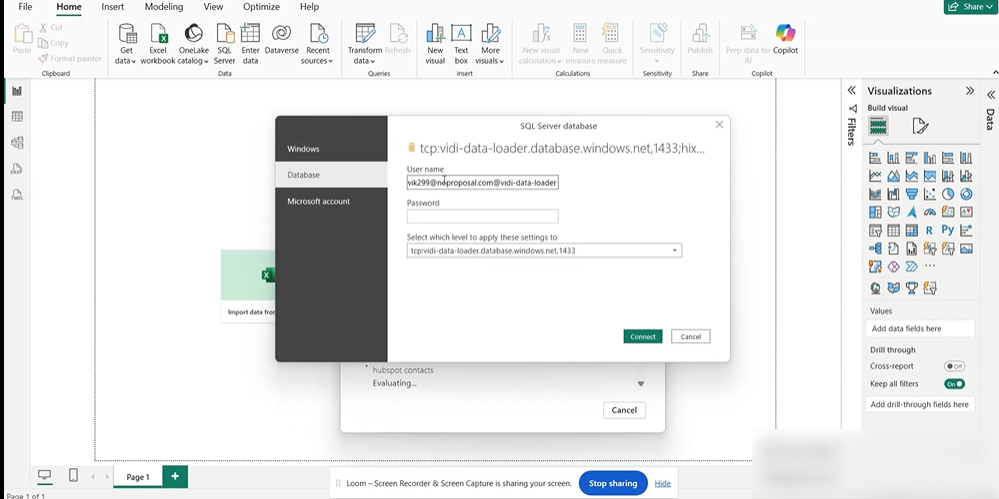Insert a New visual from ribbon
Screen dimensions: 999x499
[x=435, y=44]
